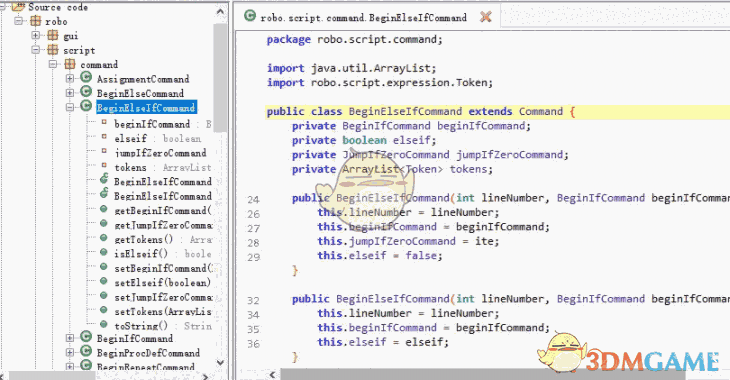The image size is (730, 380).
Task: Click the tokens ArrayList field icon
Action: pos(104,165)
